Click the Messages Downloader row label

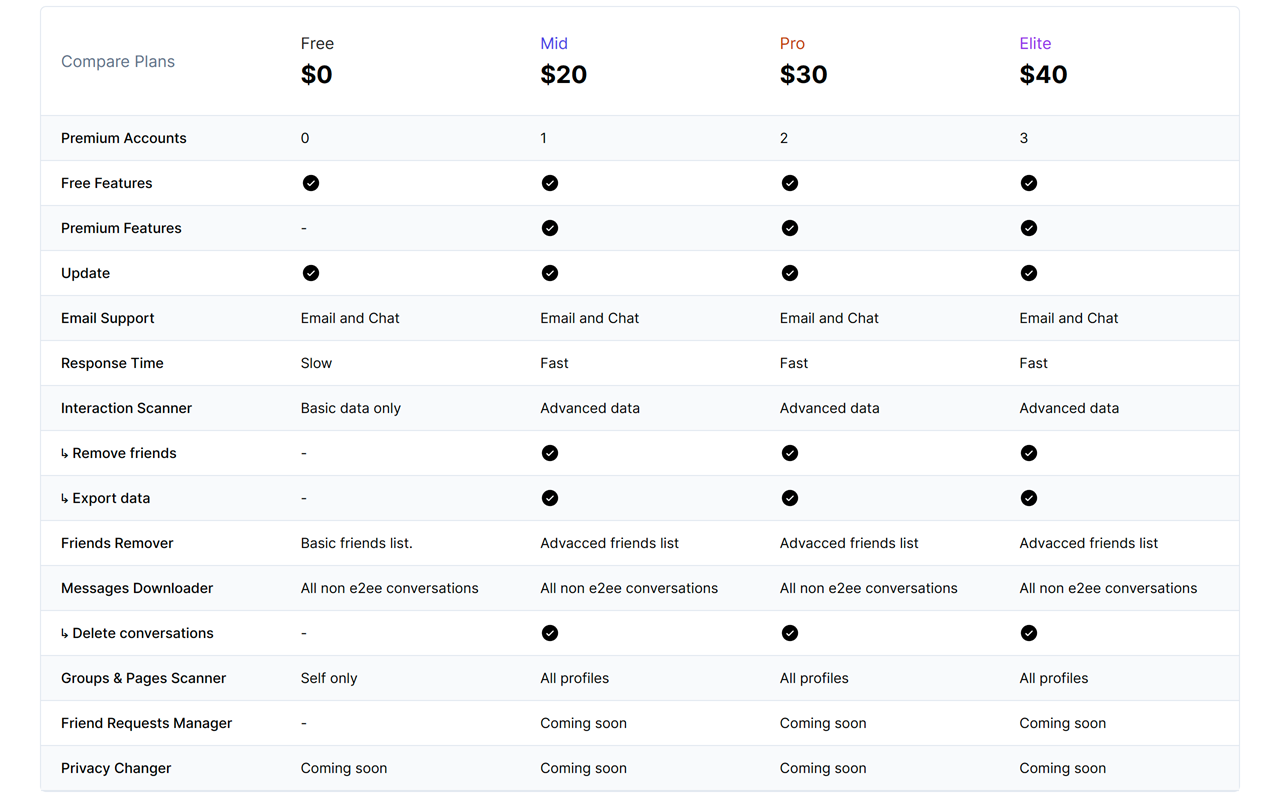[x=137, y=588]
